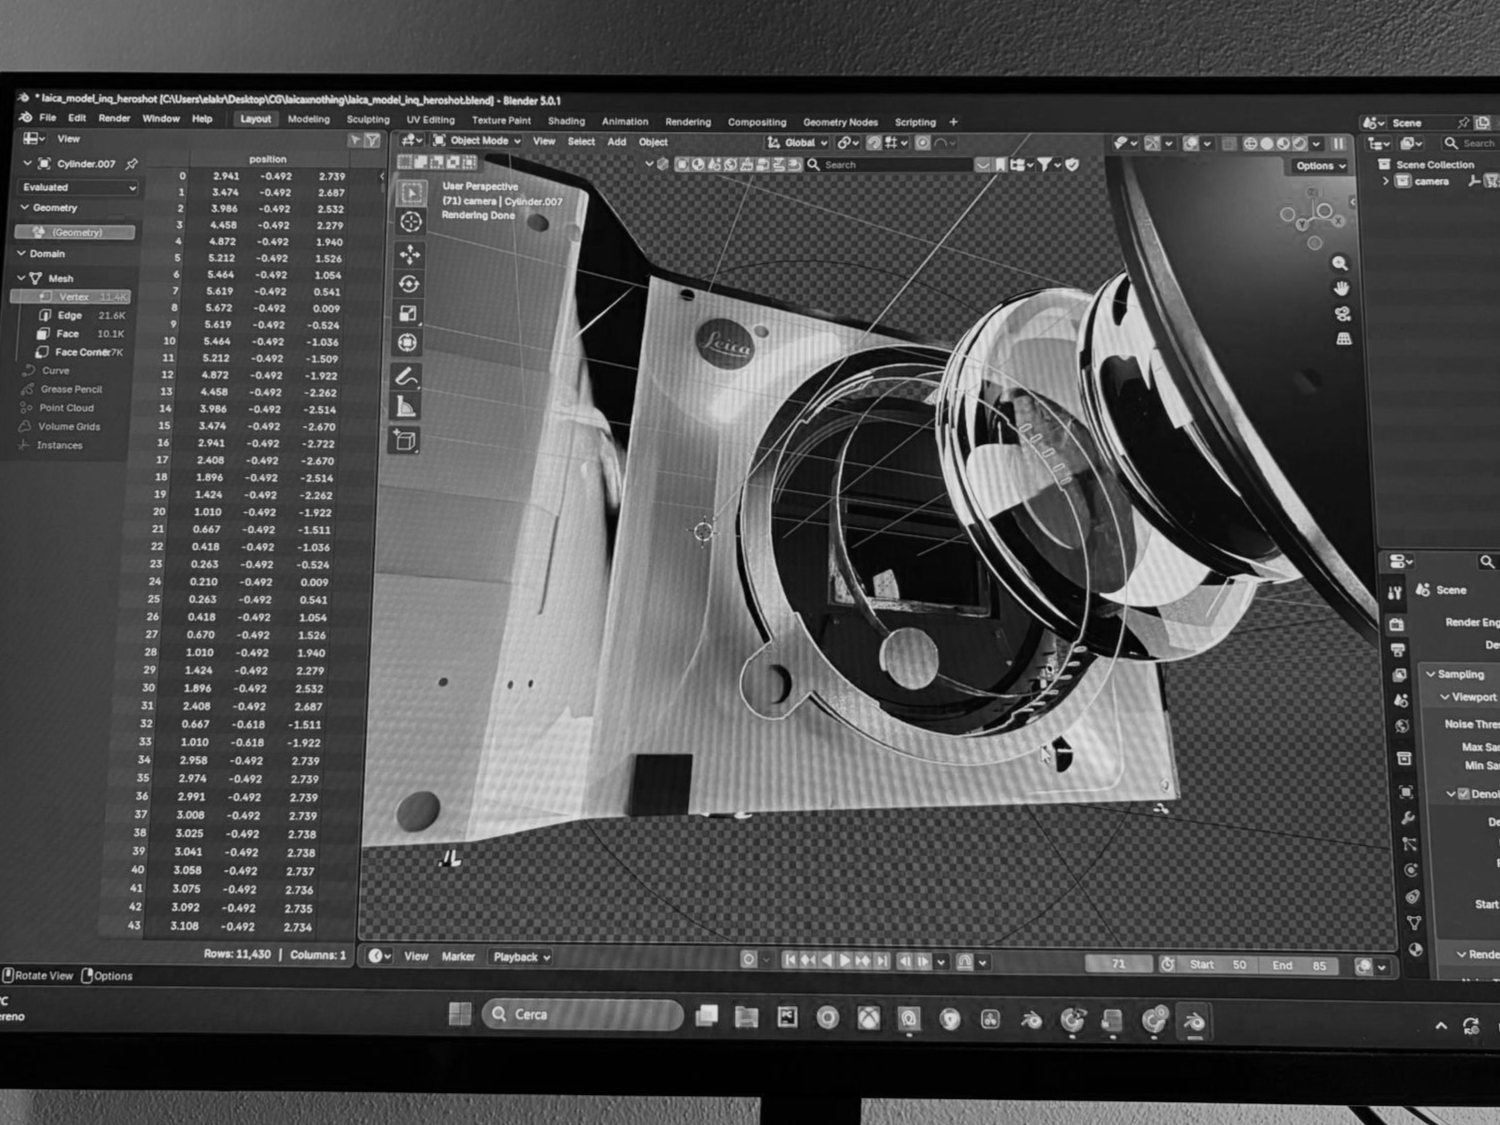Image resolution: width=1500 pixels, height=1125 pixels.
Task: Switch to rendered viewport shading
Action: click(1300, 144)
